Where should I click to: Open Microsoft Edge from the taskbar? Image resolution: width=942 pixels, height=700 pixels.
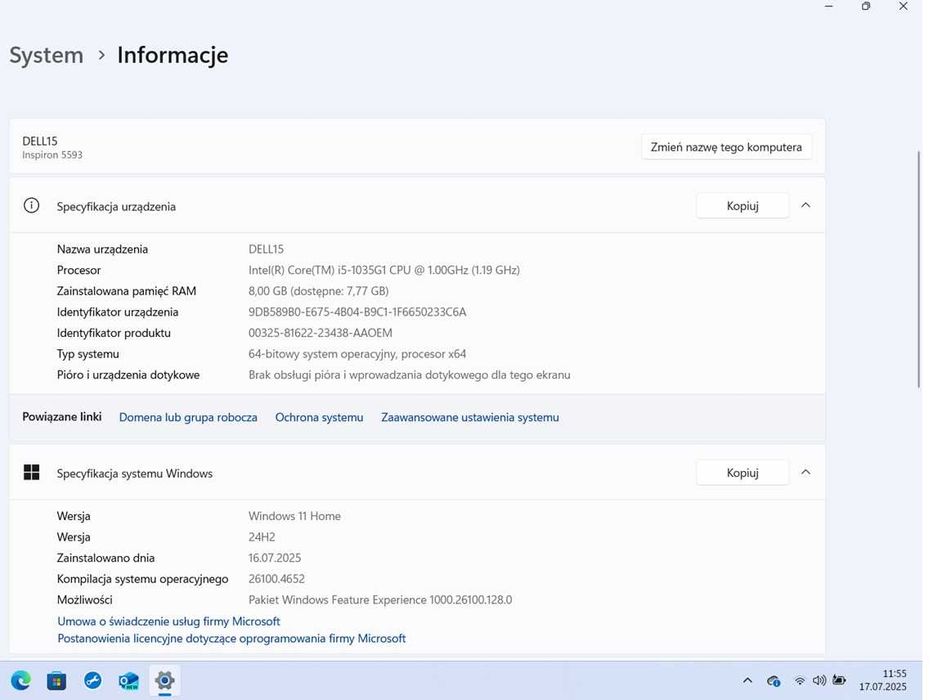(x=21, y=680)
